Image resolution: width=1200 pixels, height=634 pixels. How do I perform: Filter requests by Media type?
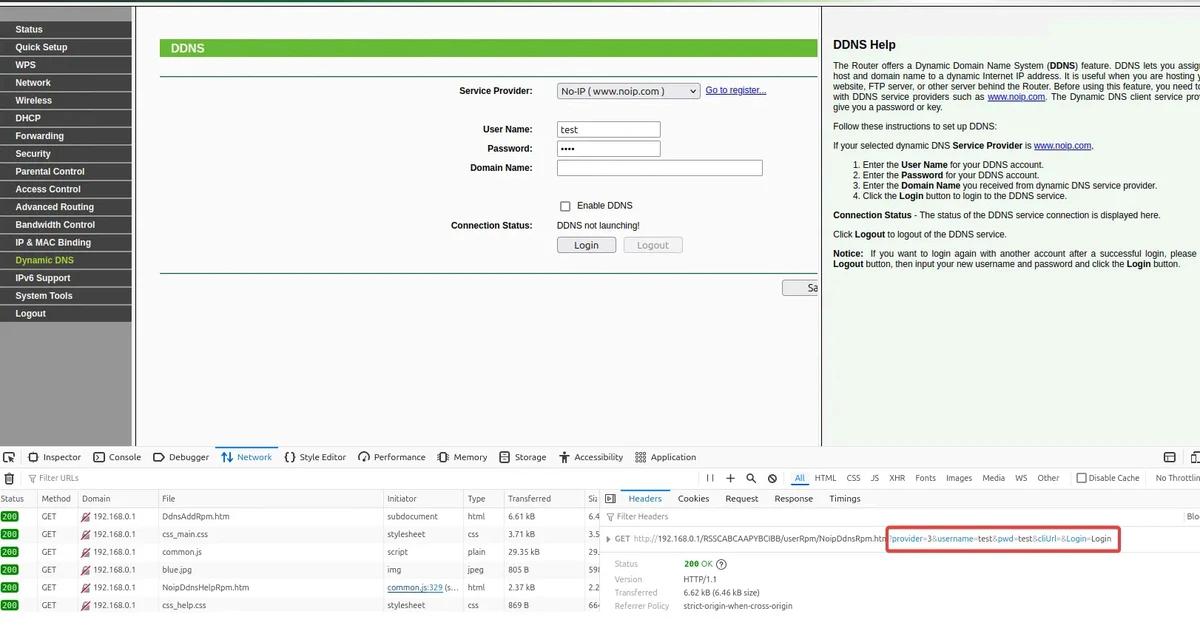[993, 478]
